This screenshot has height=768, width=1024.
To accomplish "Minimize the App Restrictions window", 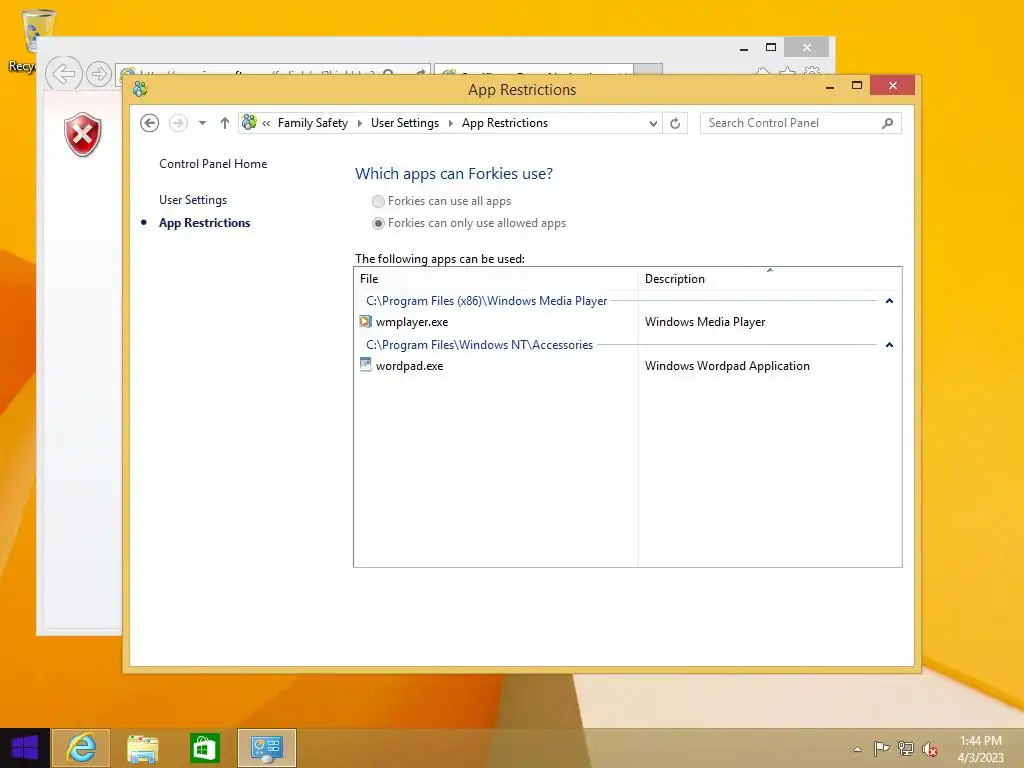I will pyautogui.click(x=830, y=86).
